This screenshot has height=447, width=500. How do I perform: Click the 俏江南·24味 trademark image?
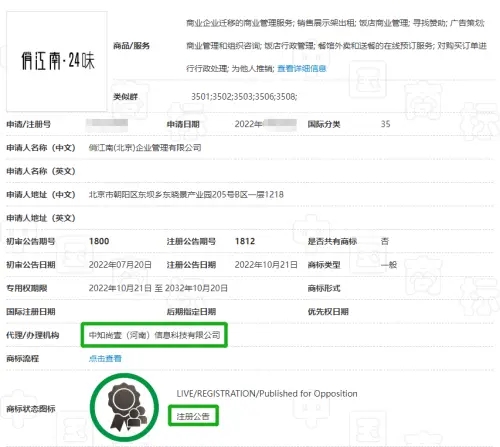pyautogui.click(x=57, y=61)
